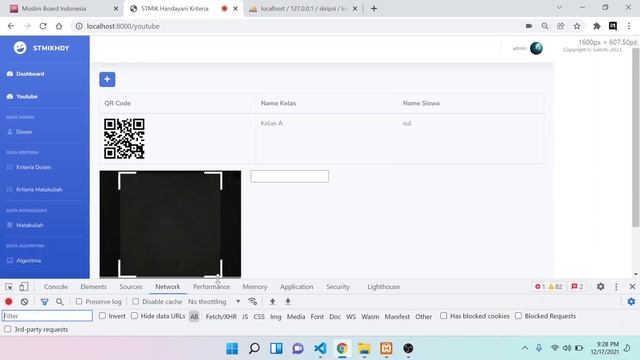Open DevTools settings gear icon
The height and width of the screenshot is (360, 640).
coord(600,287)
